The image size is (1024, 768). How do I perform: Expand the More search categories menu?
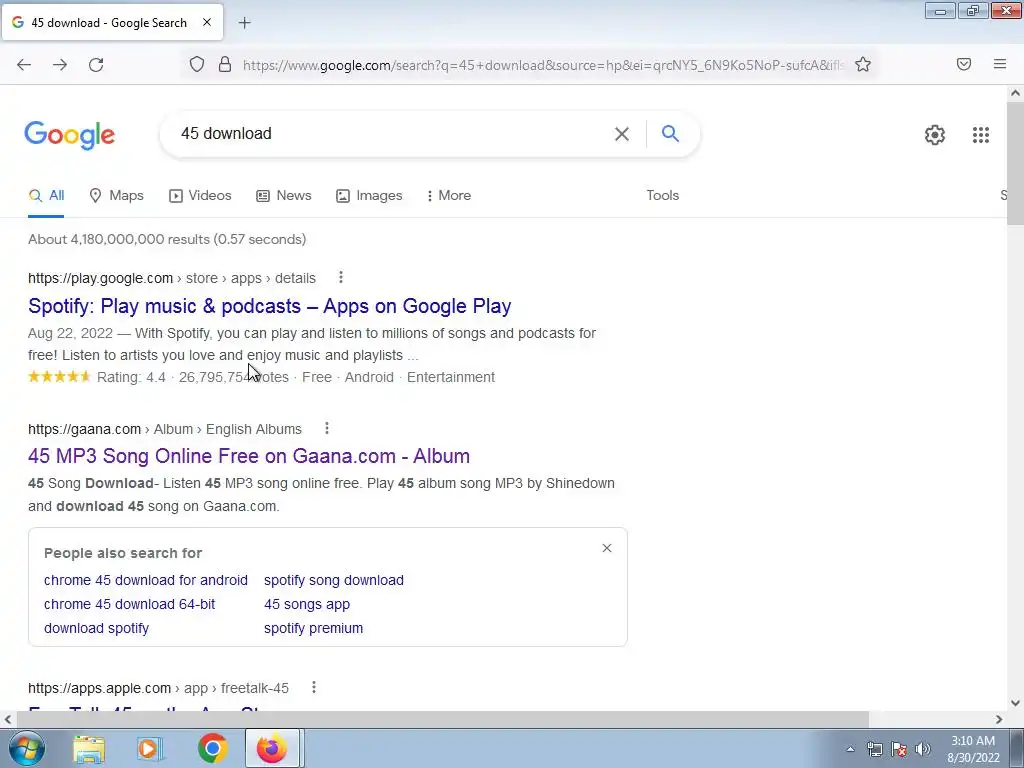pyautogui.click(x=449, y=195)
